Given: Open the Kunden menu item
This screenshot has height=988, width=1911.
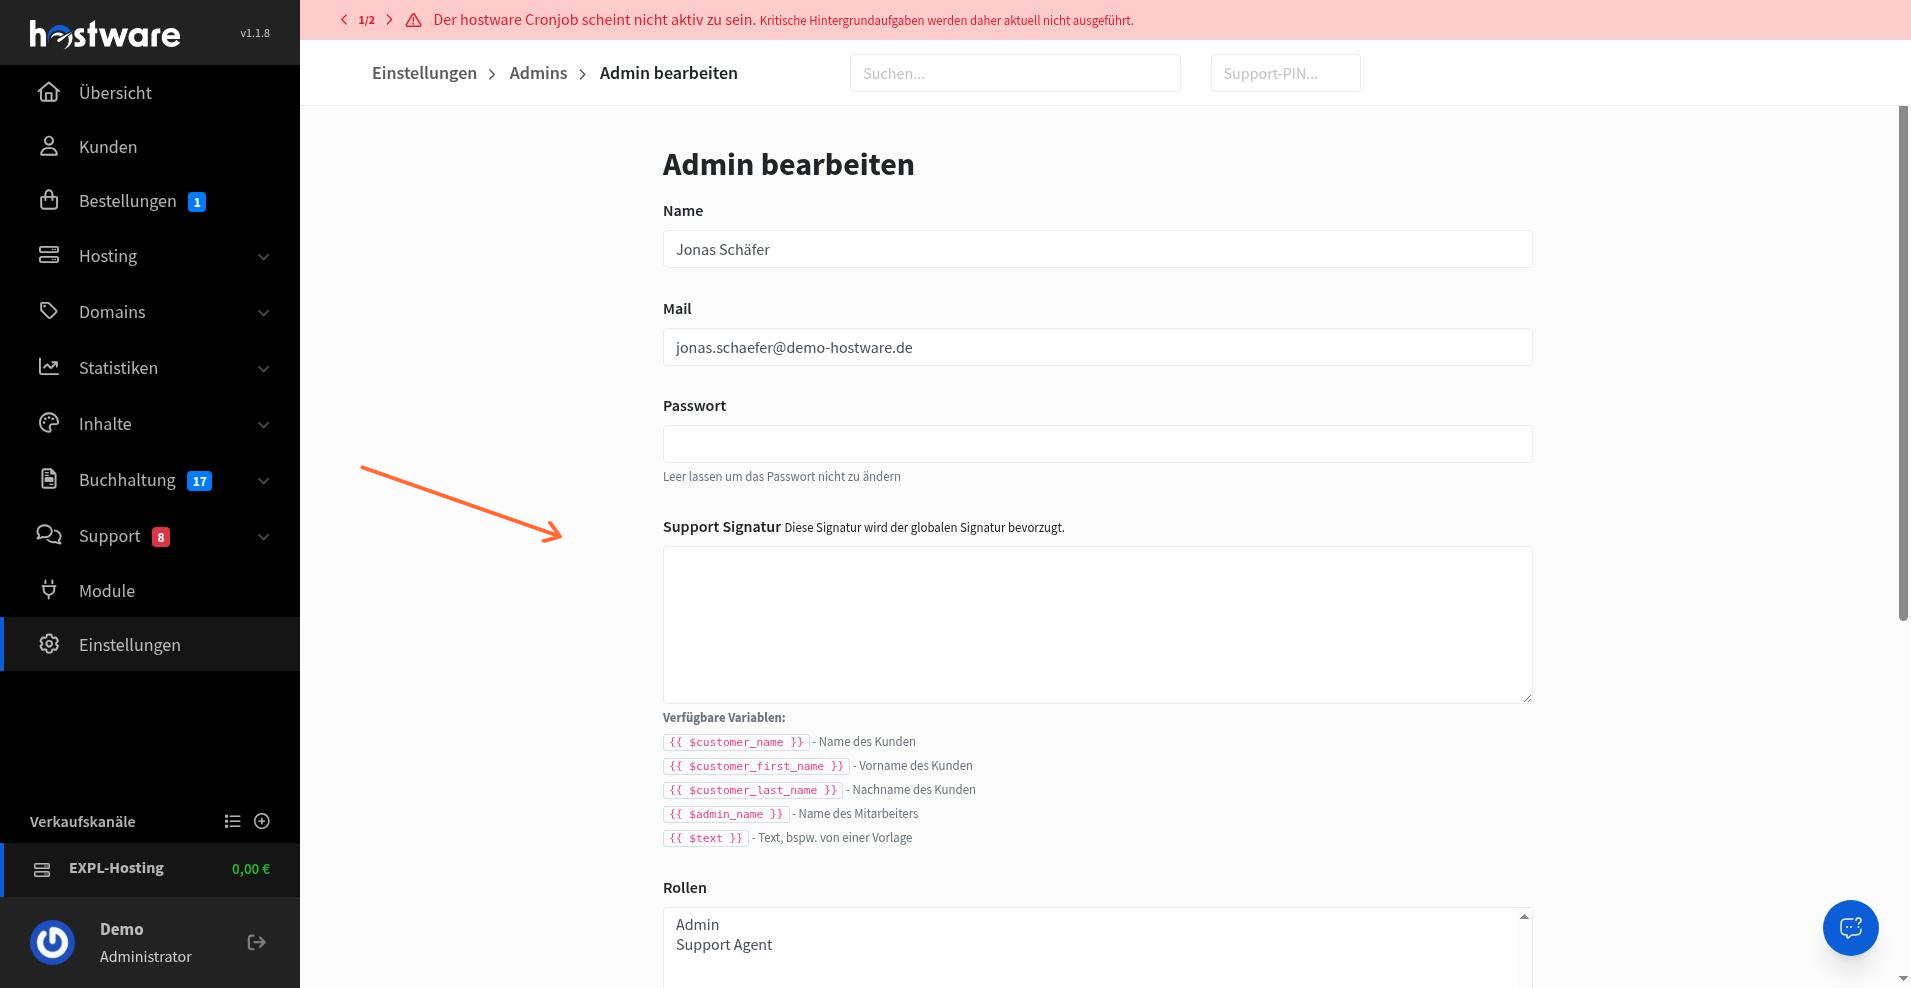Looking at the screenshot, I should pyautogui.click(x=150, y=146).
